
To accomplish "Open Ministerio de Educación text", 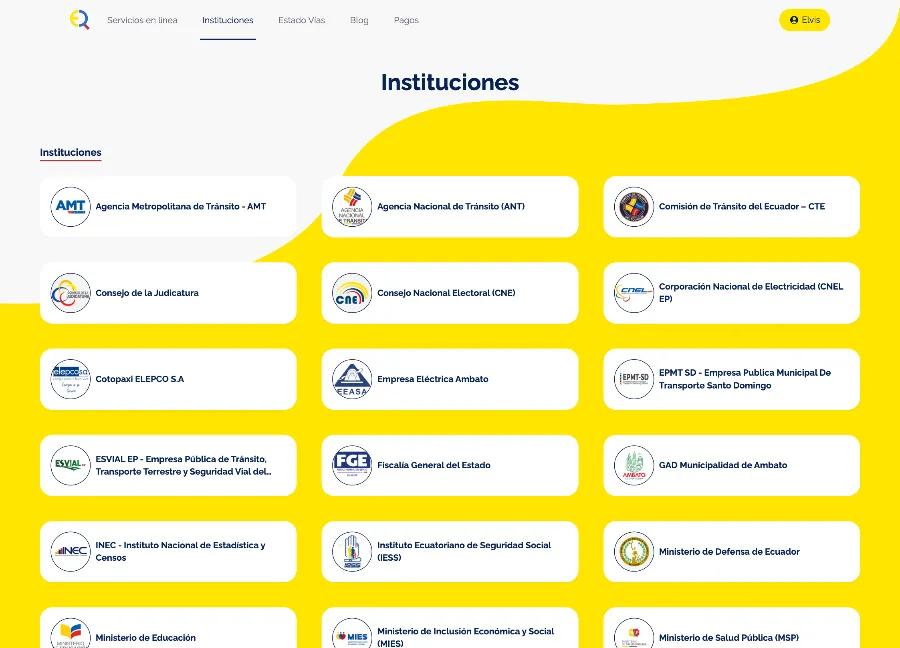I will pyautogui.click(x=146, y=638).
